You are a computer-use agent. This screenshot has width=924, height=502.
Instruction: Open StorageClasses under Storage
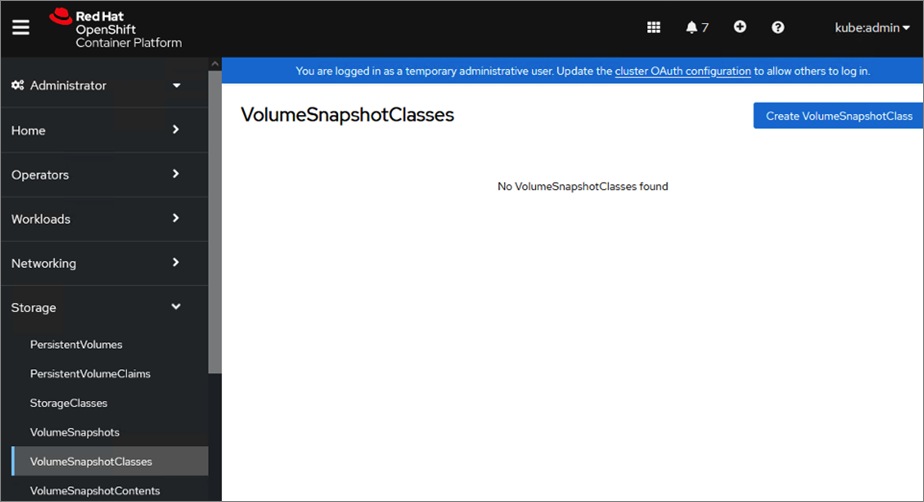pyautogui.click(x=68, y=403)
